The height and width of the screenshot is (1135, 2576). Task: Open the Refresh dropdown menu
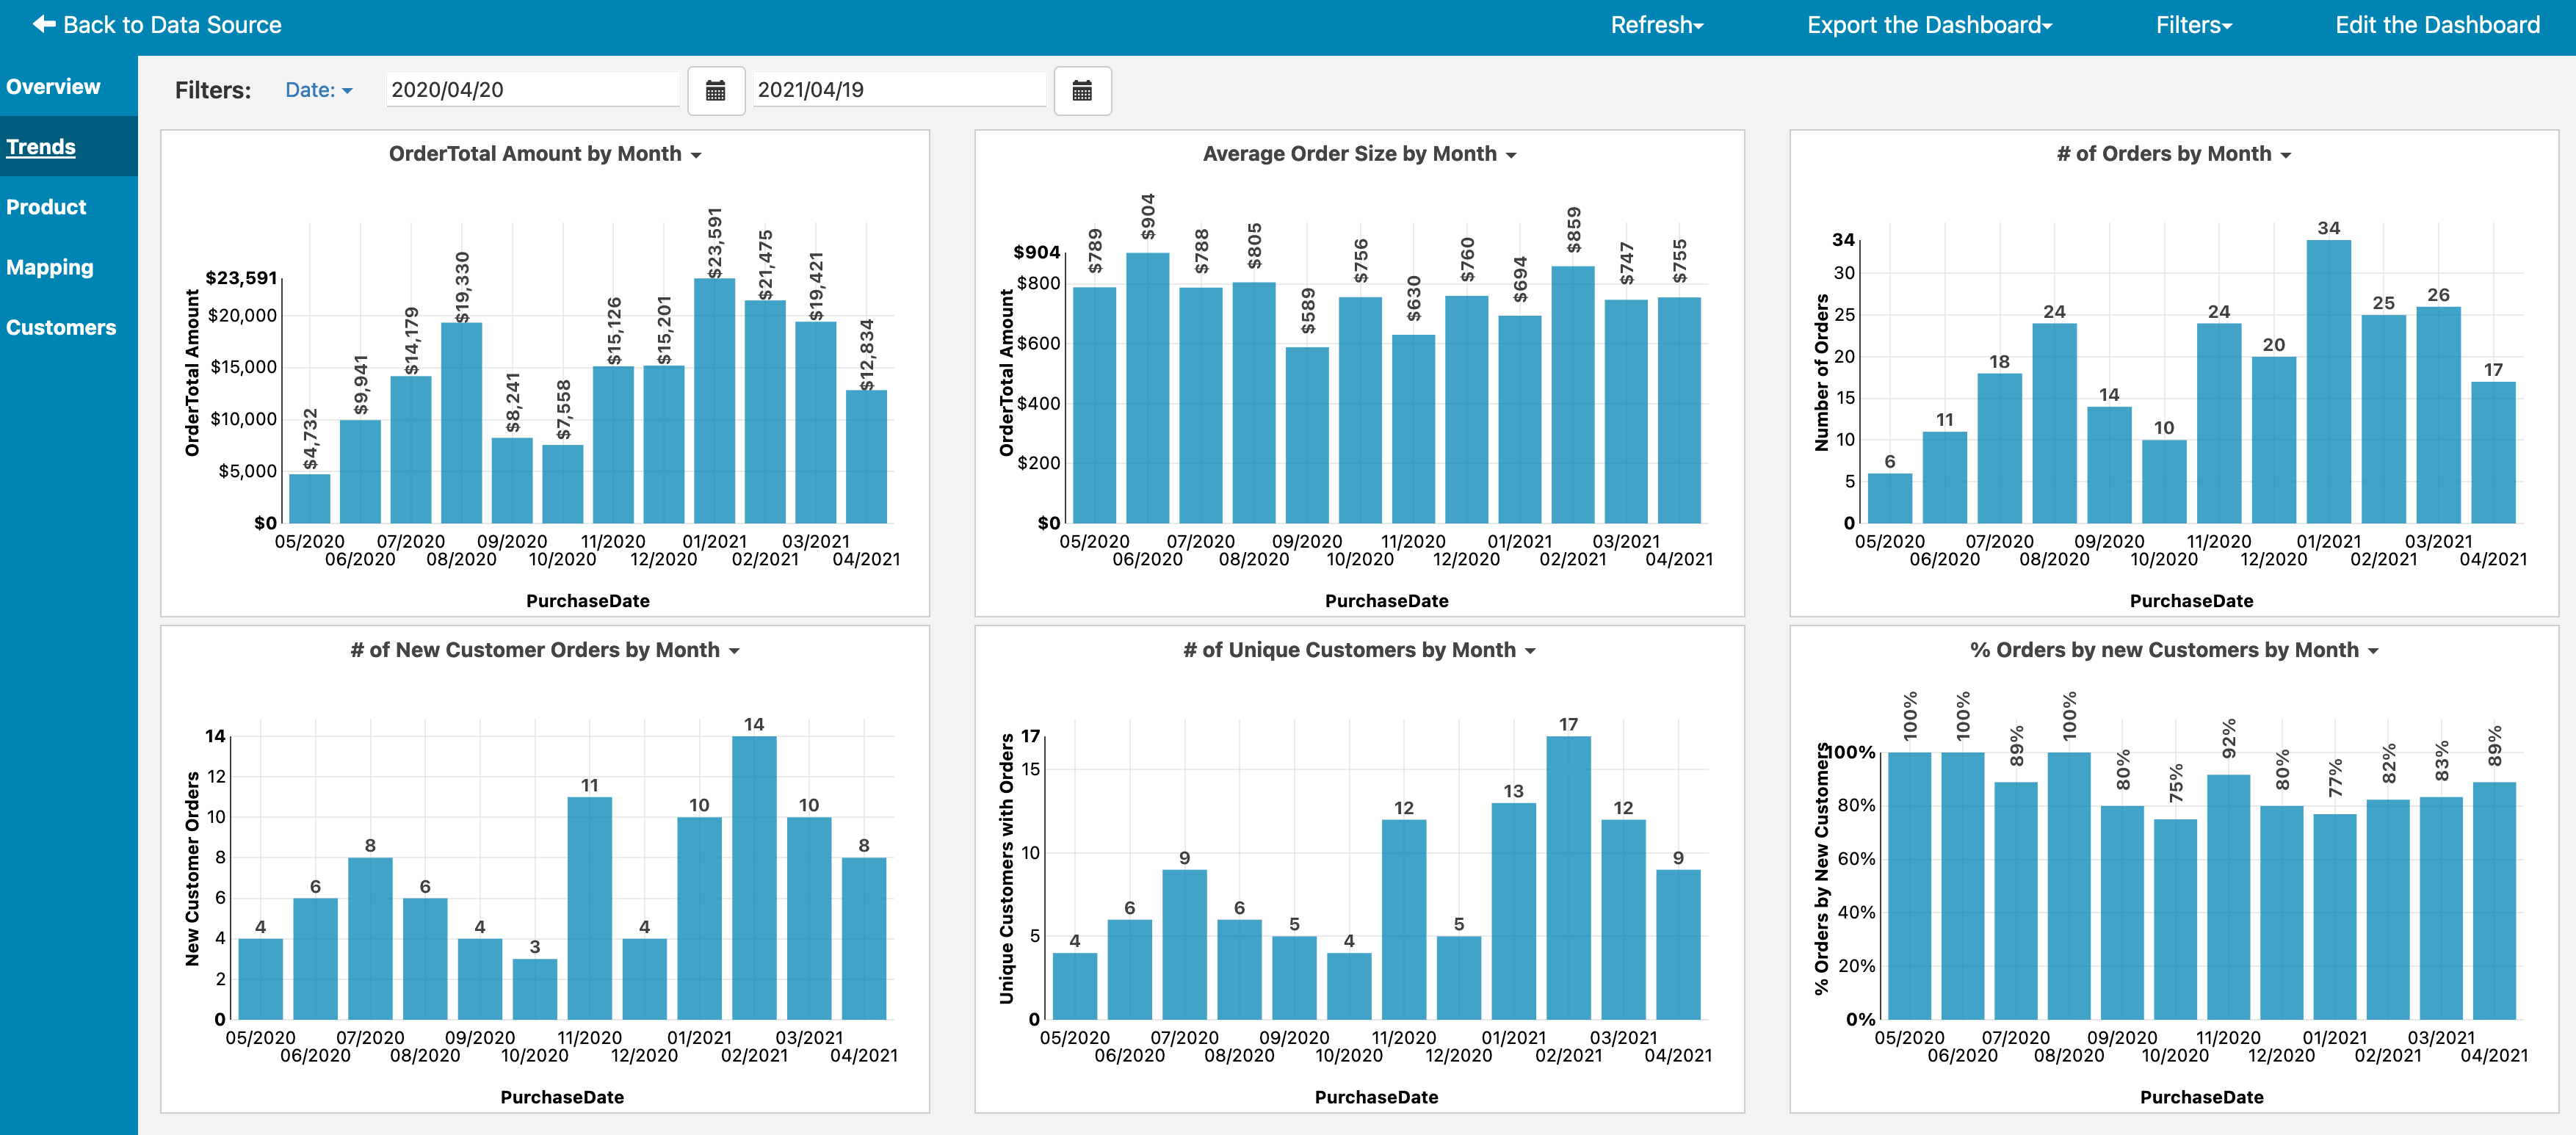(x=1656, y=25)
